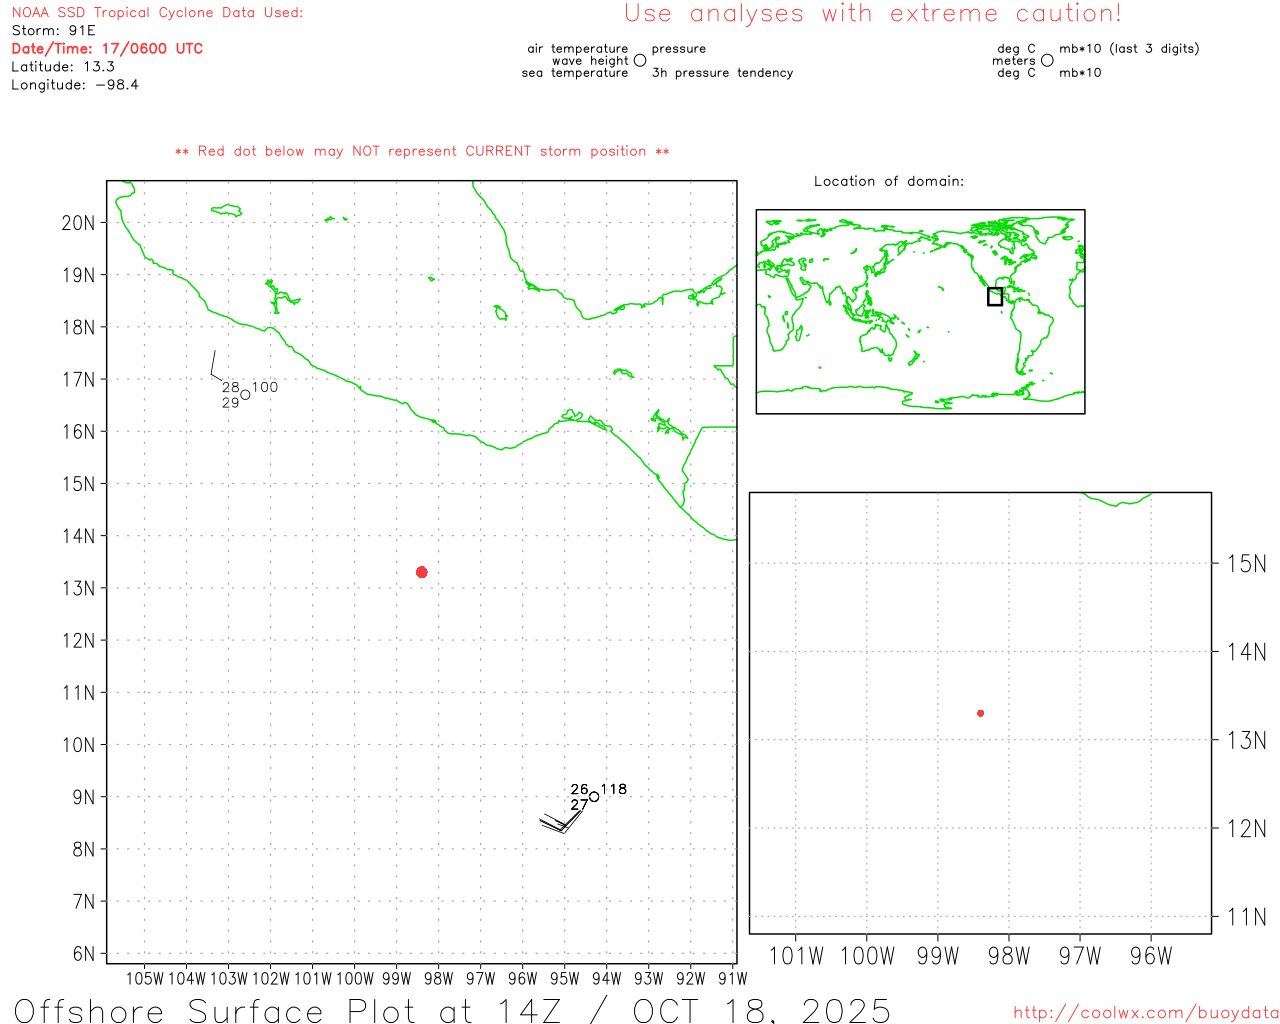Click the 96W label on zoomed inset map
This screenshot has width=1280, height=1024.
click(x=1151, y=956)
